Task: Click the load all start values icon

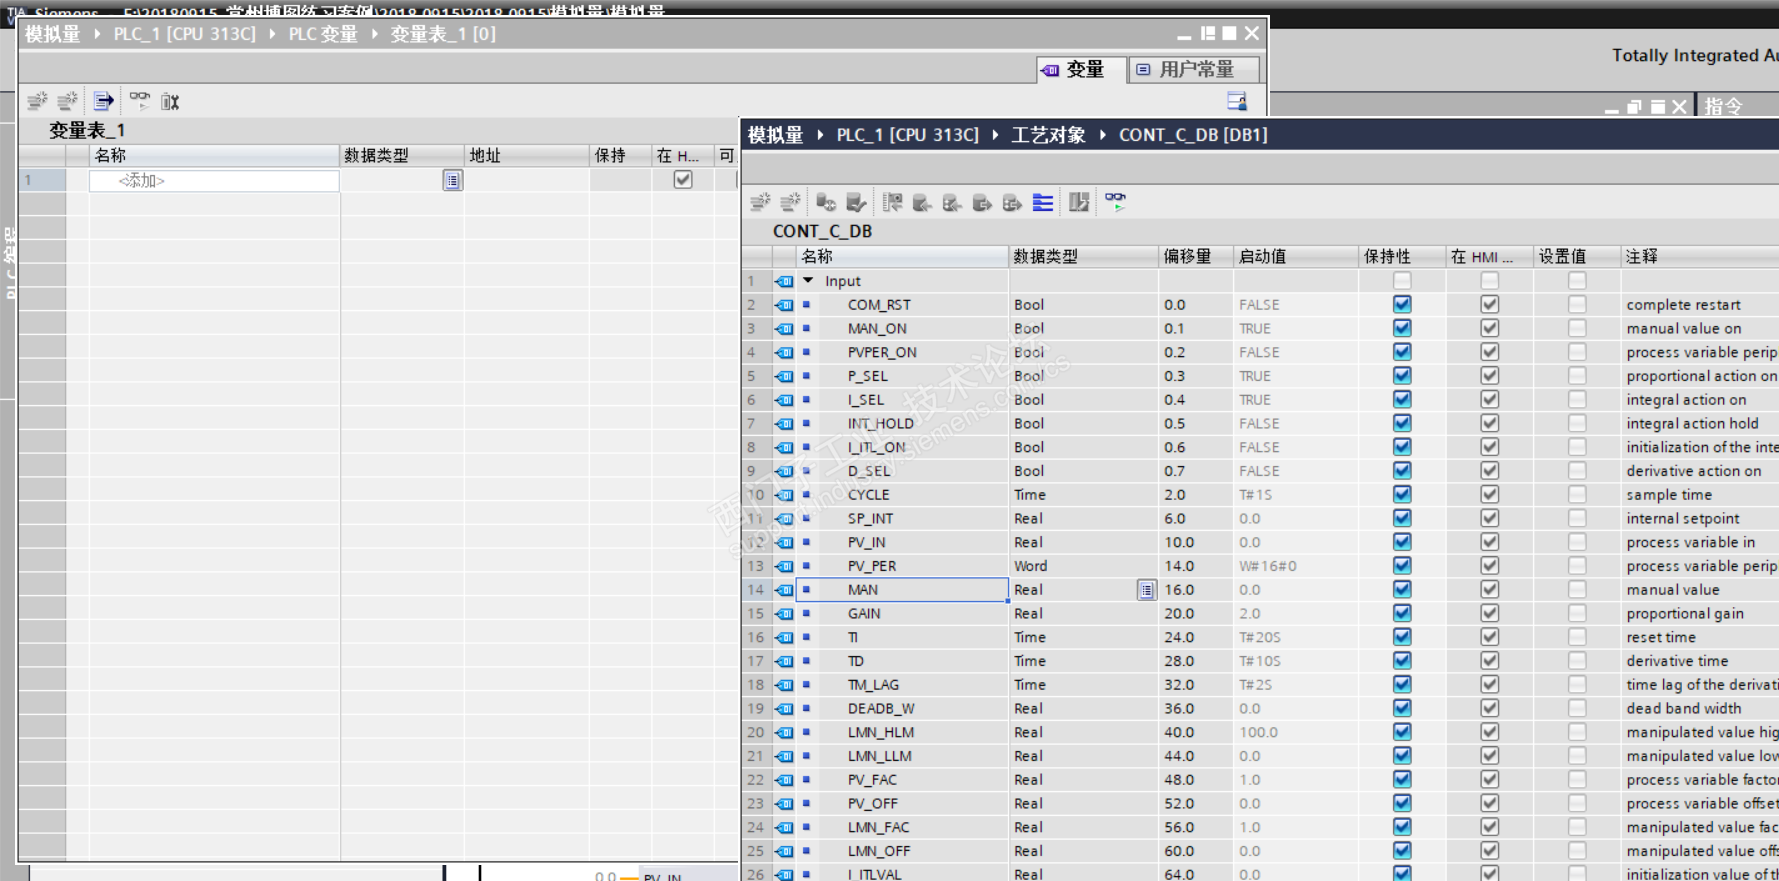Action: click(x=1012, y=203)
